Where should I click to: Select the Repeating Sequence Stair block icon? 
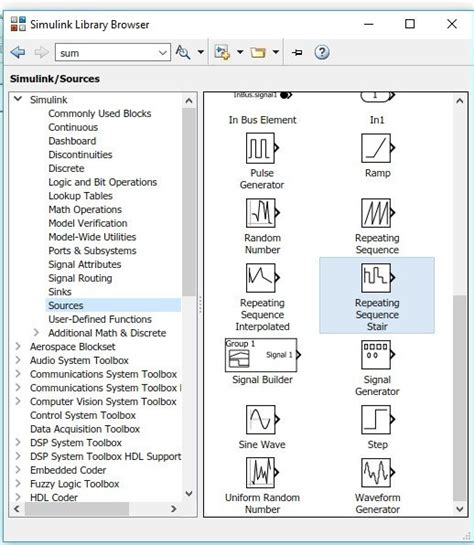(378, 278)
